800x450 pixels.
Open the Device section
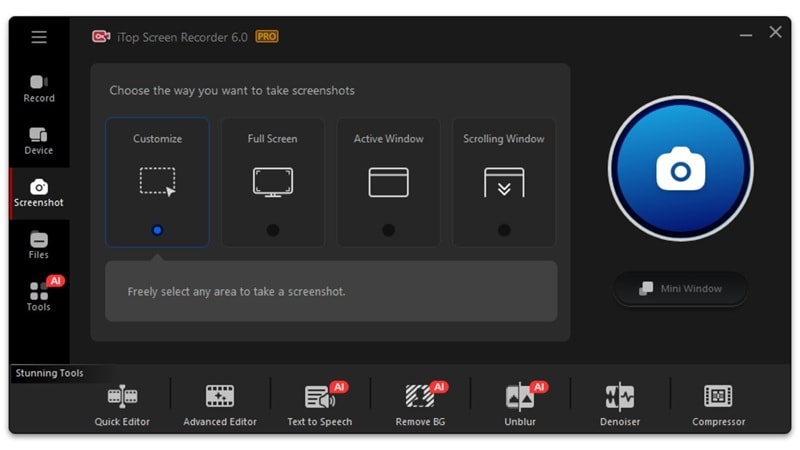(39, 141)
